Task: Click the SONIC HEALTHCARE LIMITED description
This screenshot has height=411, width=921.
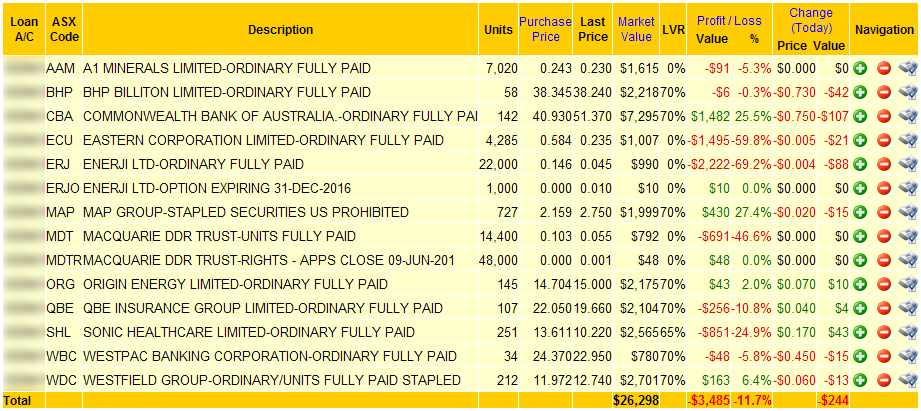Action: (249, 333)
